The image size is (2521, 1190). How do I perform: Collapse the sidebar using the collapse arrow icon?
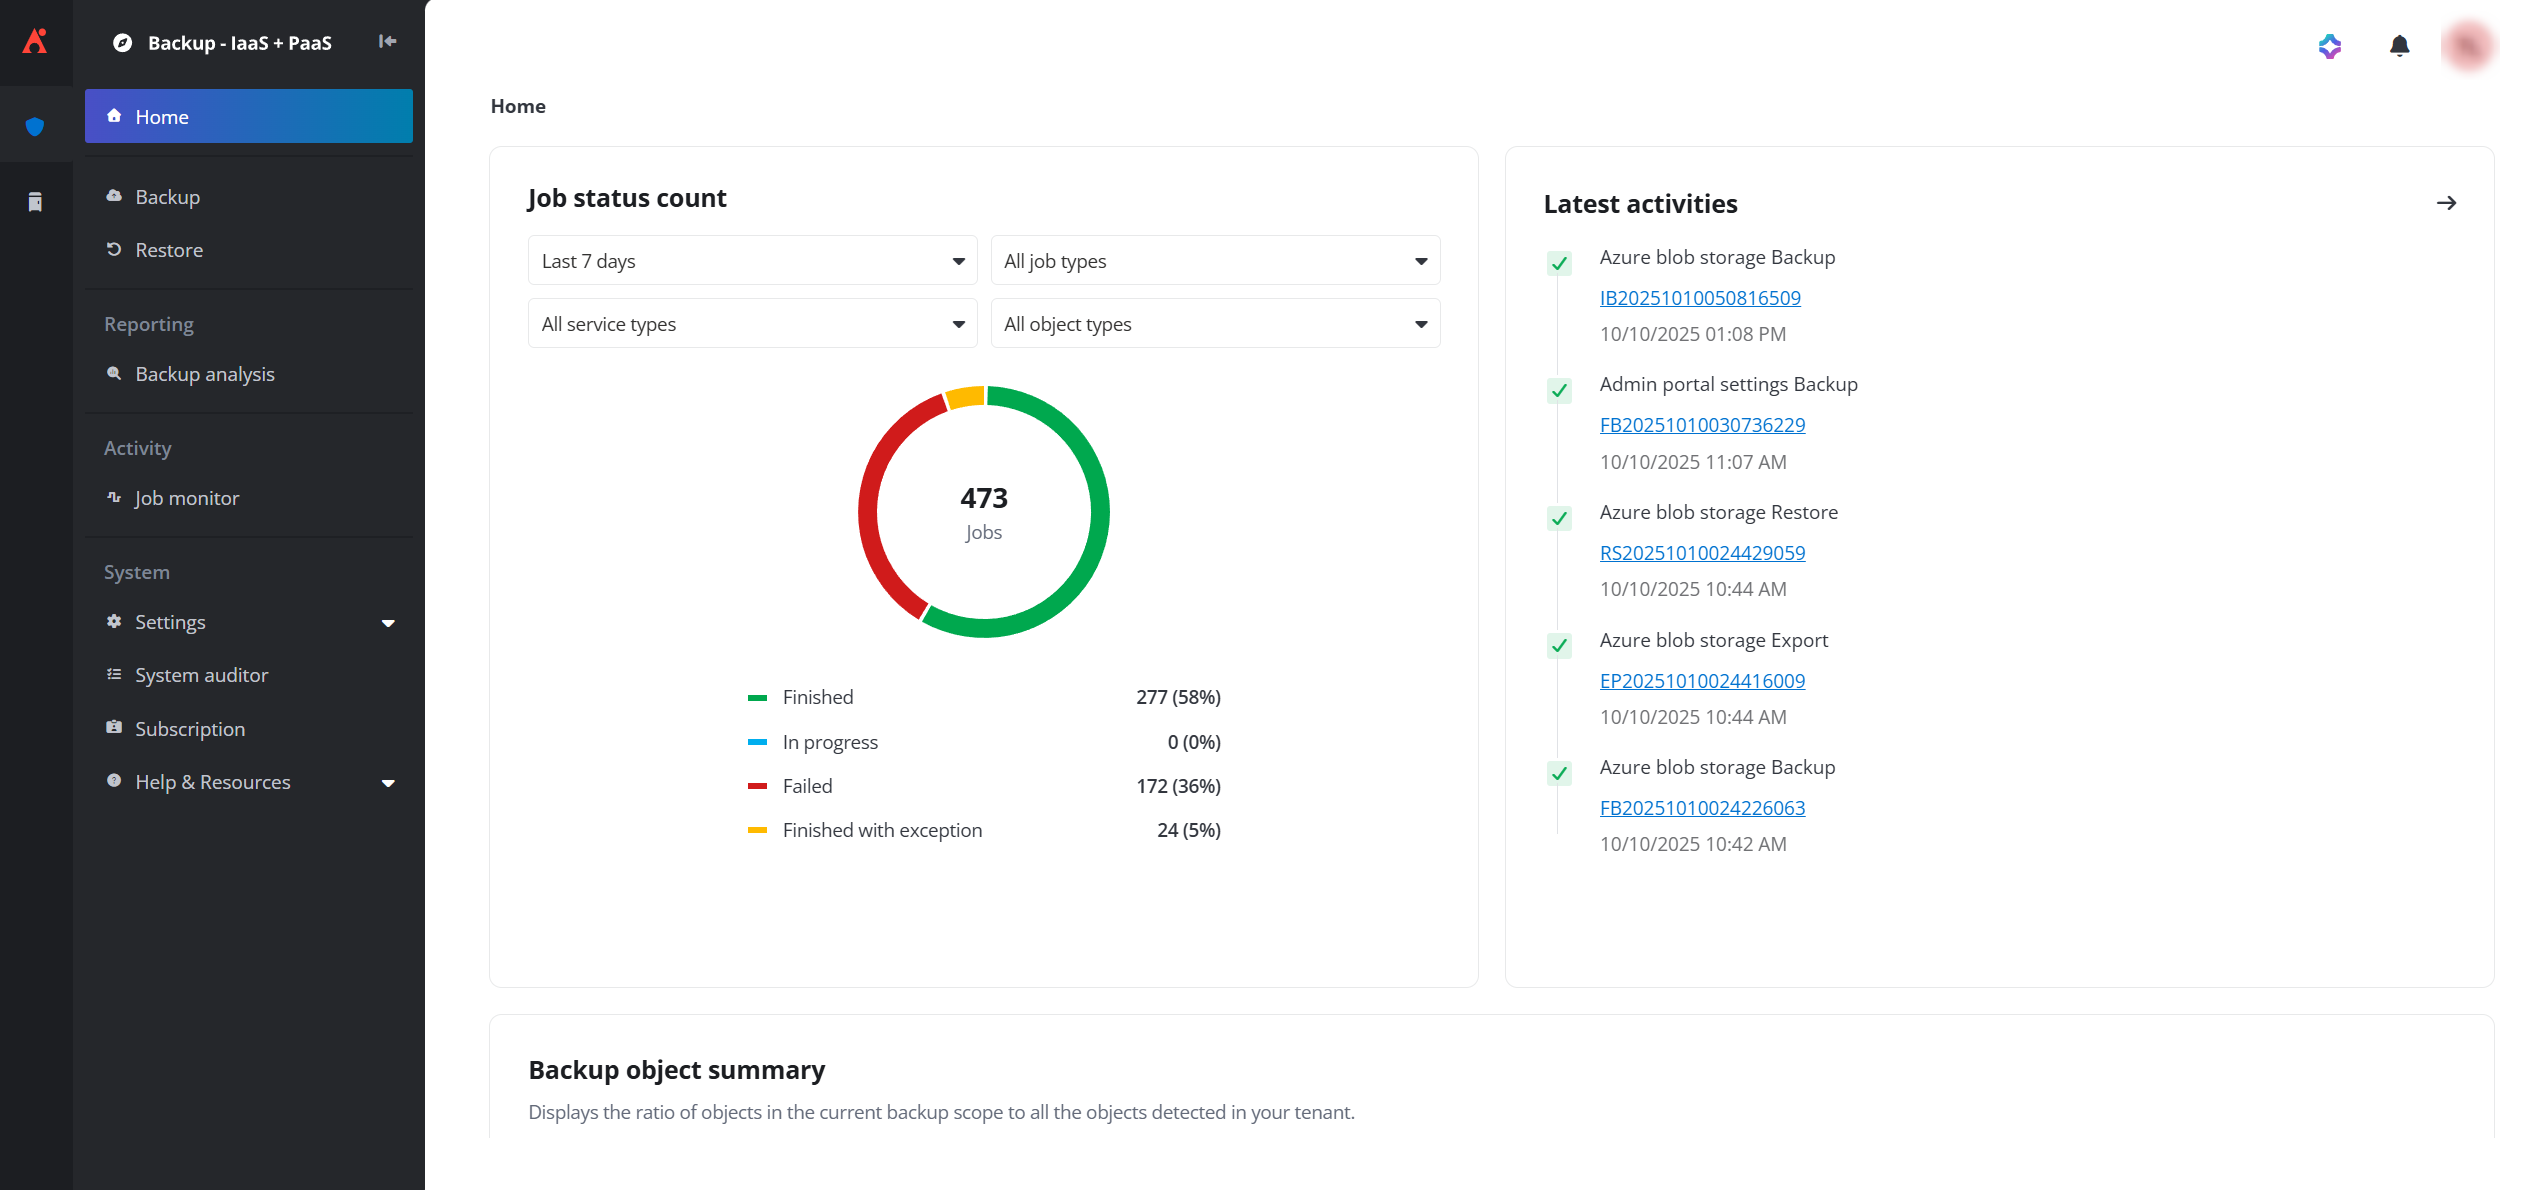[x=387, y=42]
